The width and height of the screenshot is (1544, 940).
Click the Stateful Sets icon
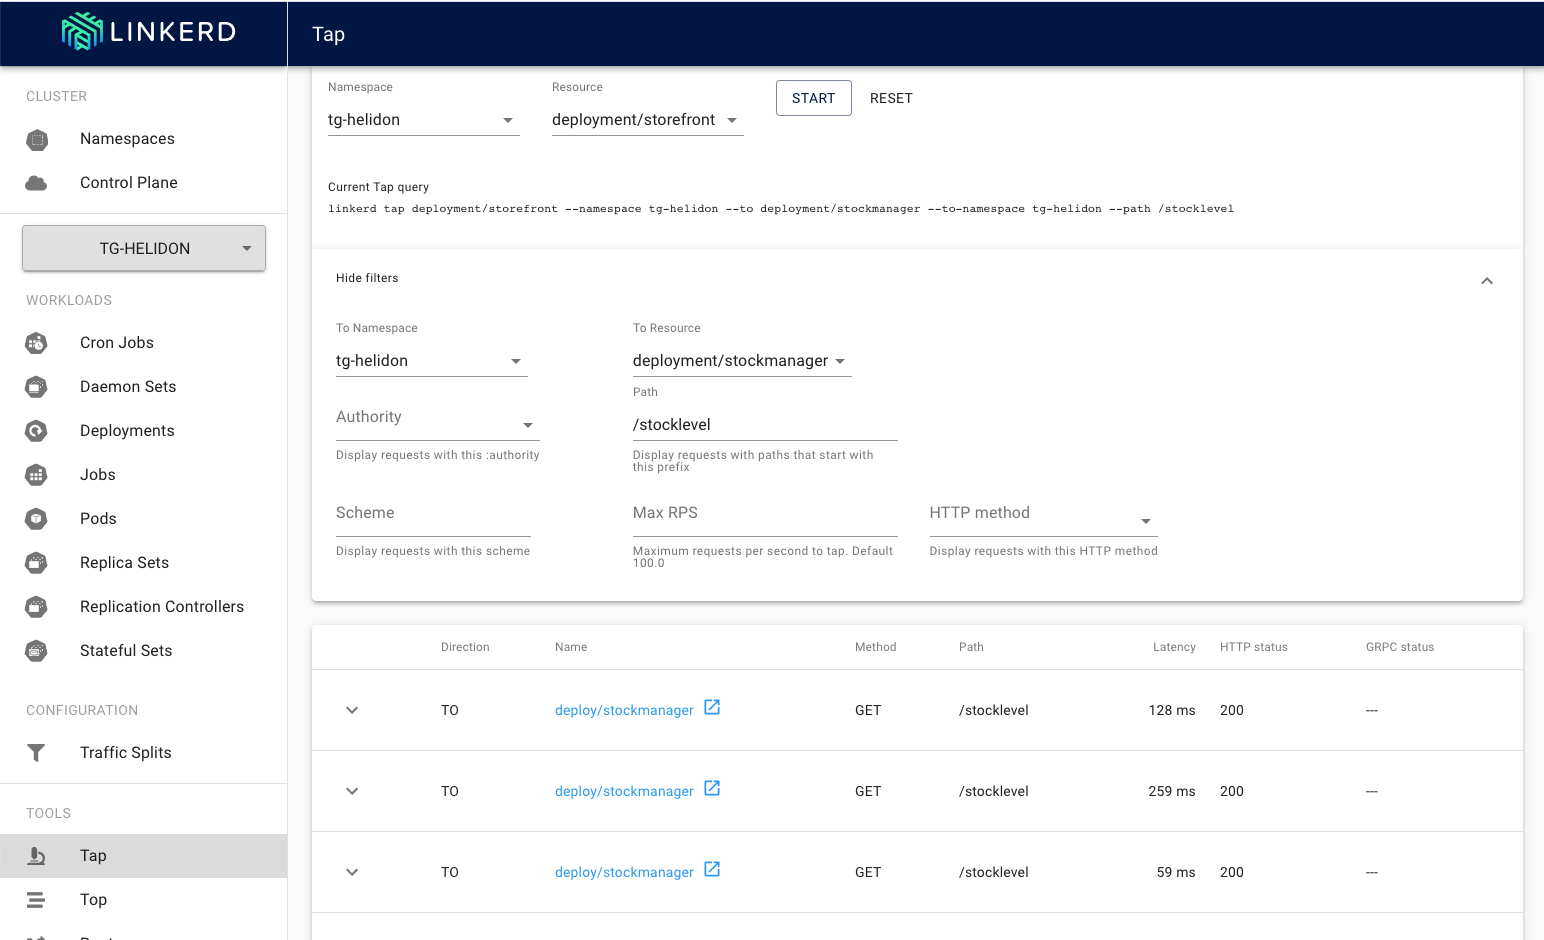pos(37,651)
